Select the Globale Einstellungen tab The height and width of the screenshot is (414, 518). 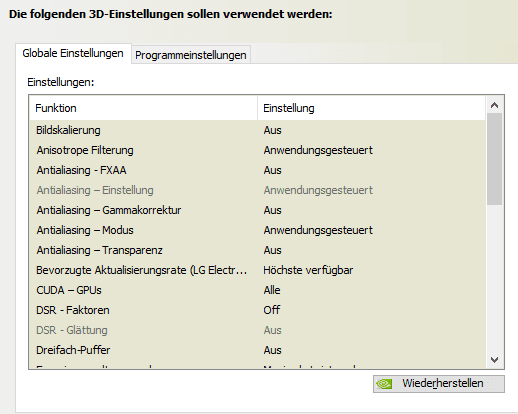point(73,53)
